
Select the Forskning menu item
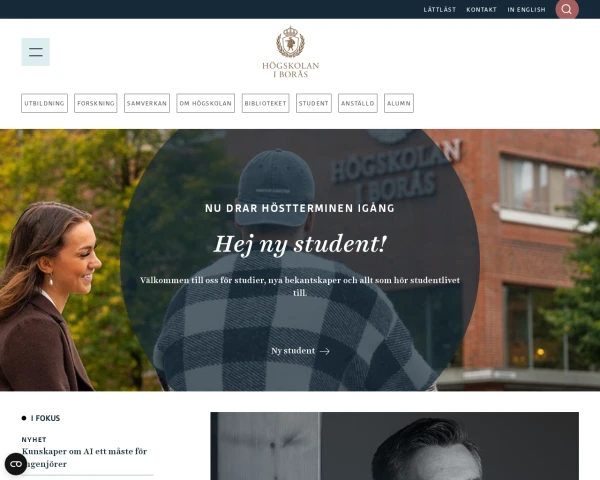(96, 103)
